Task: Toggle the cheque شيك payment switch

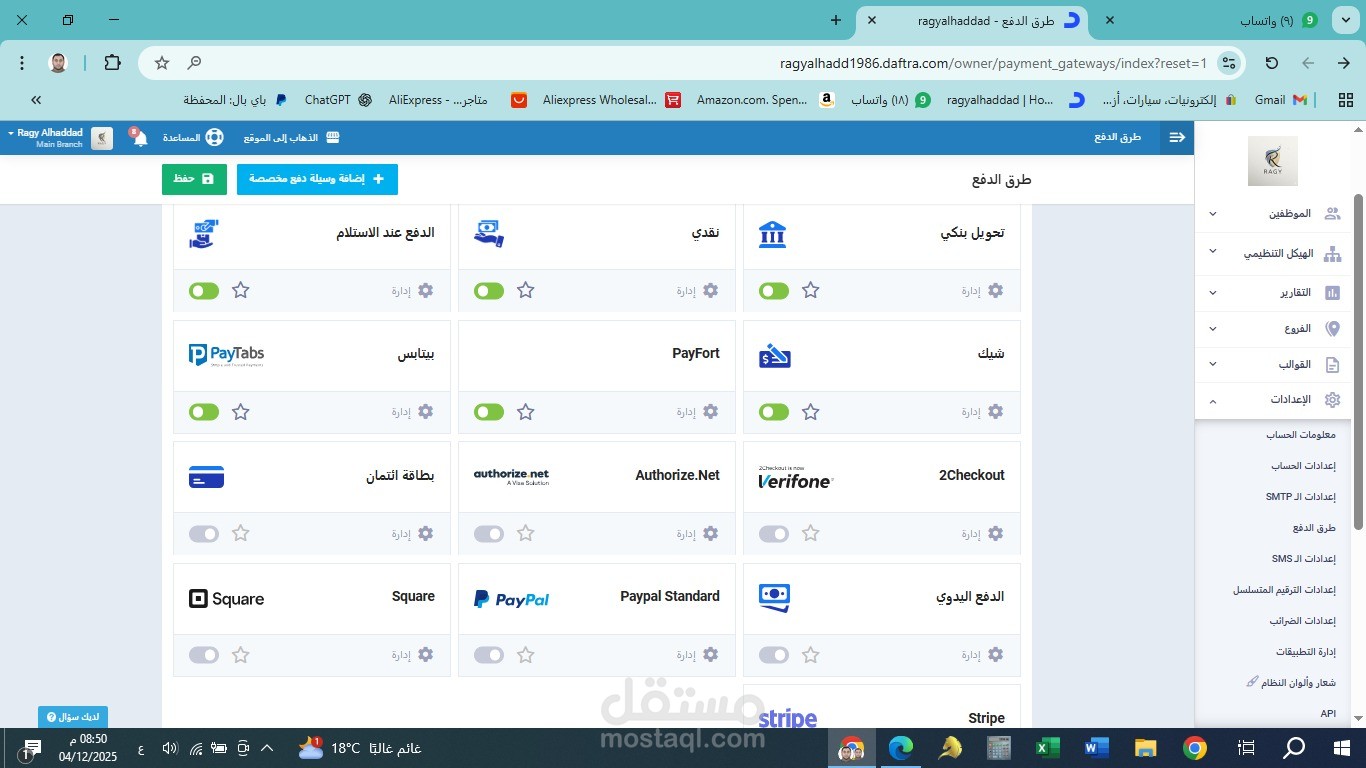Action: (x=774, y=412)
